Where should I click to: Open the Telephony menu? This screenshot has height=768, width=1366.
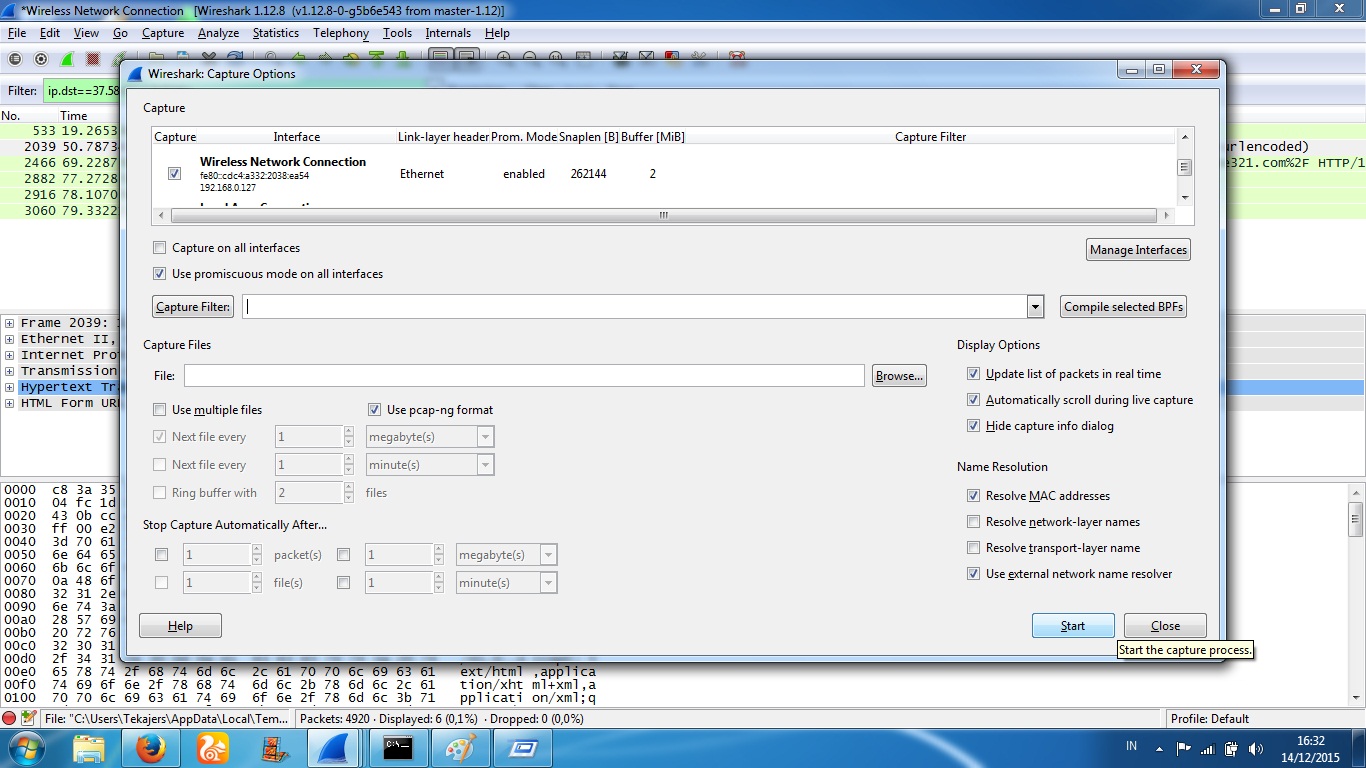(x=341, y=33)
